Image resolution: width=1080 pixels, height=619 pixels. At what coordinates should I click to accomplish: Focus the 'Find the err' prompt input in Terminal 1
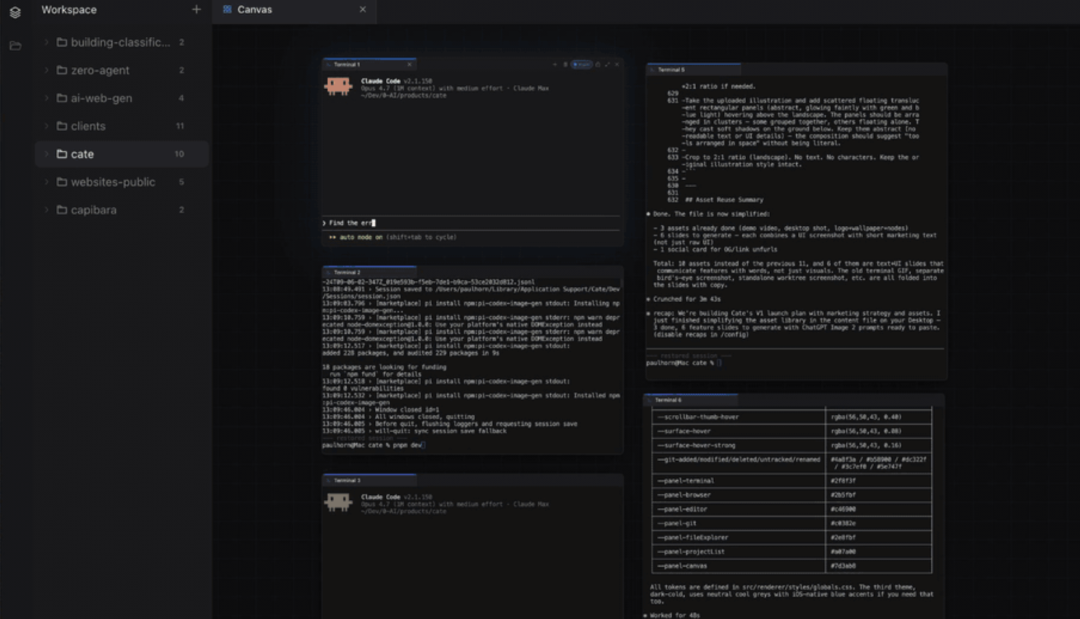(x=471, y=222)
